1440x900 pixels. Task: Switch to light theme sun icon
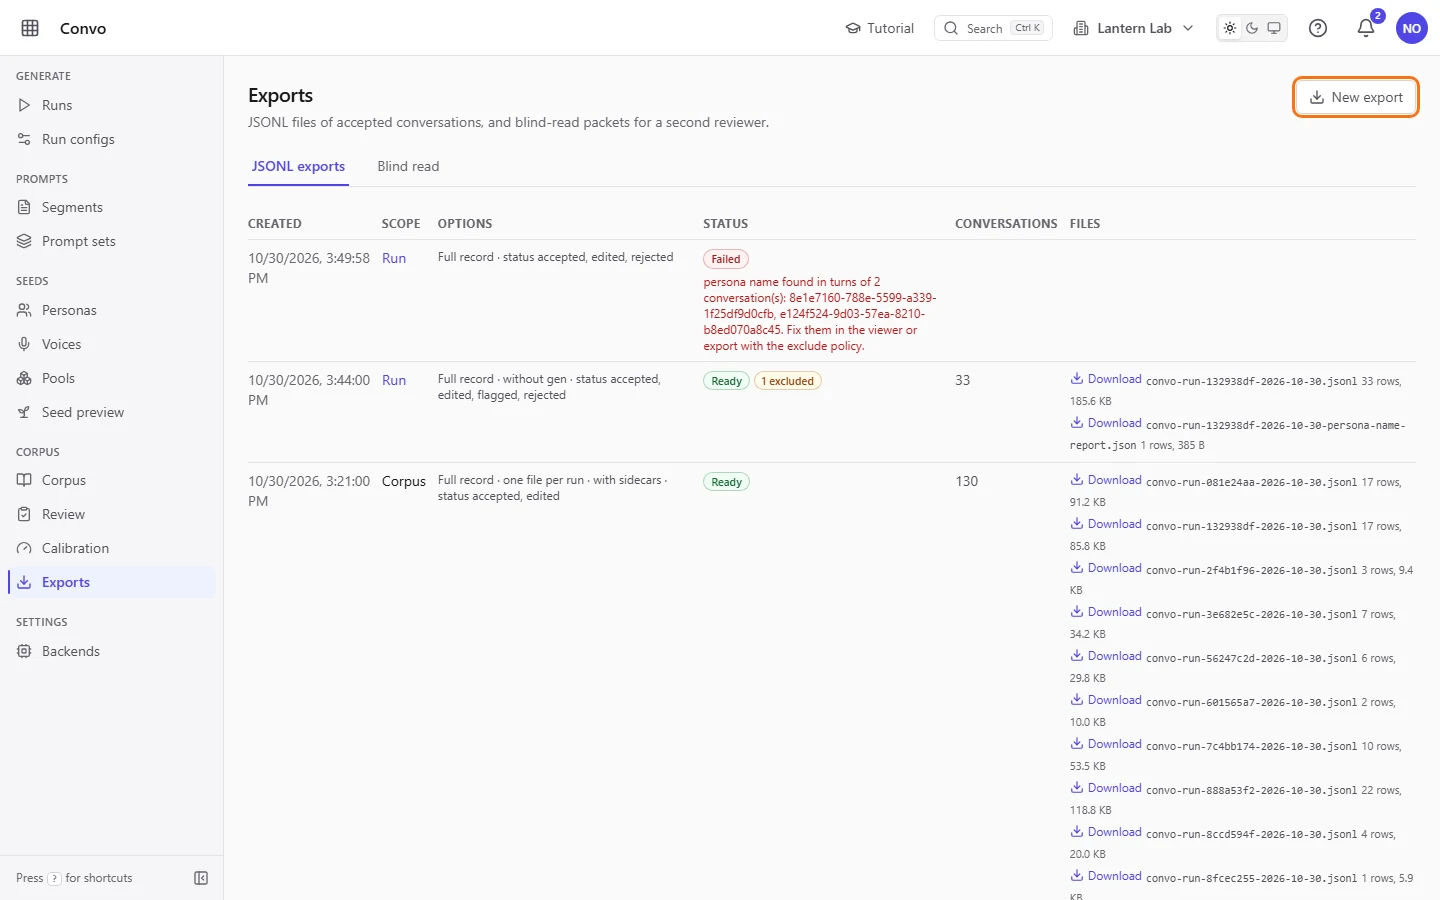tap(1230, 28)
